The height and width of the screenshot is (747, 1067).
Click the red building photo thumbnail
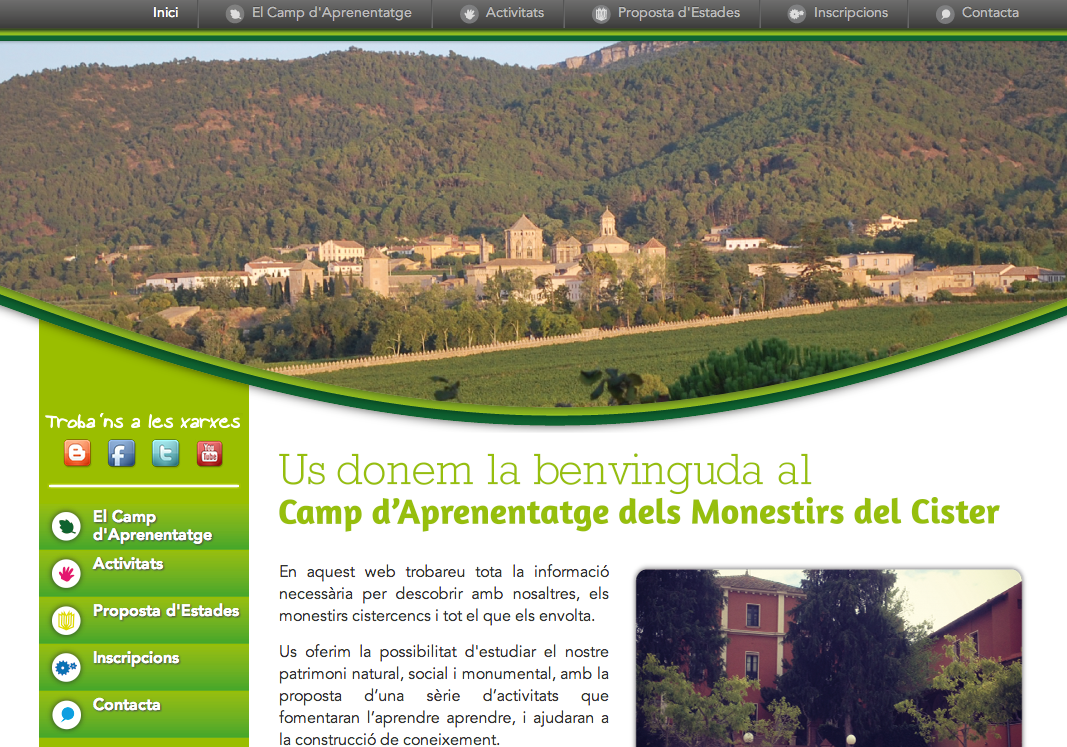829,658
